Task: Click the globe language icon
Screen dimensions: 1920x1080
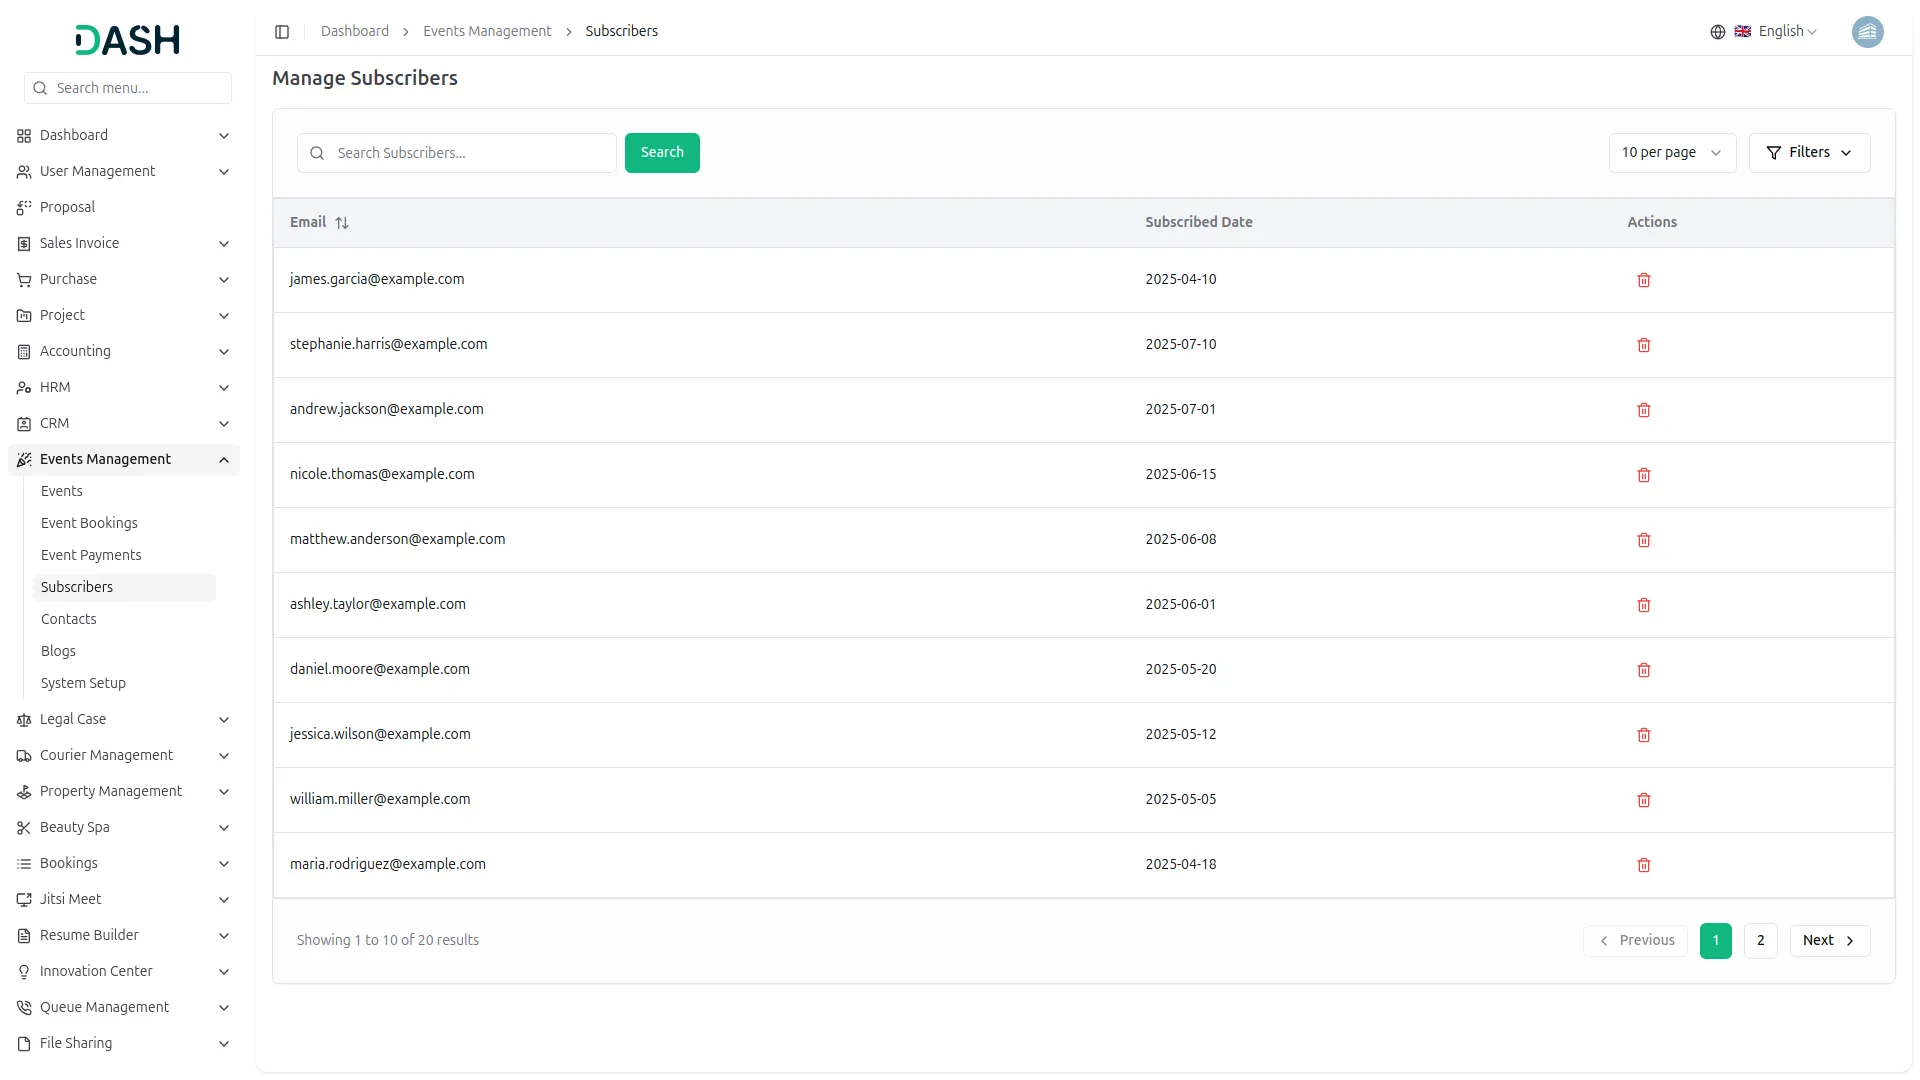Action: tap(1717, 32)
